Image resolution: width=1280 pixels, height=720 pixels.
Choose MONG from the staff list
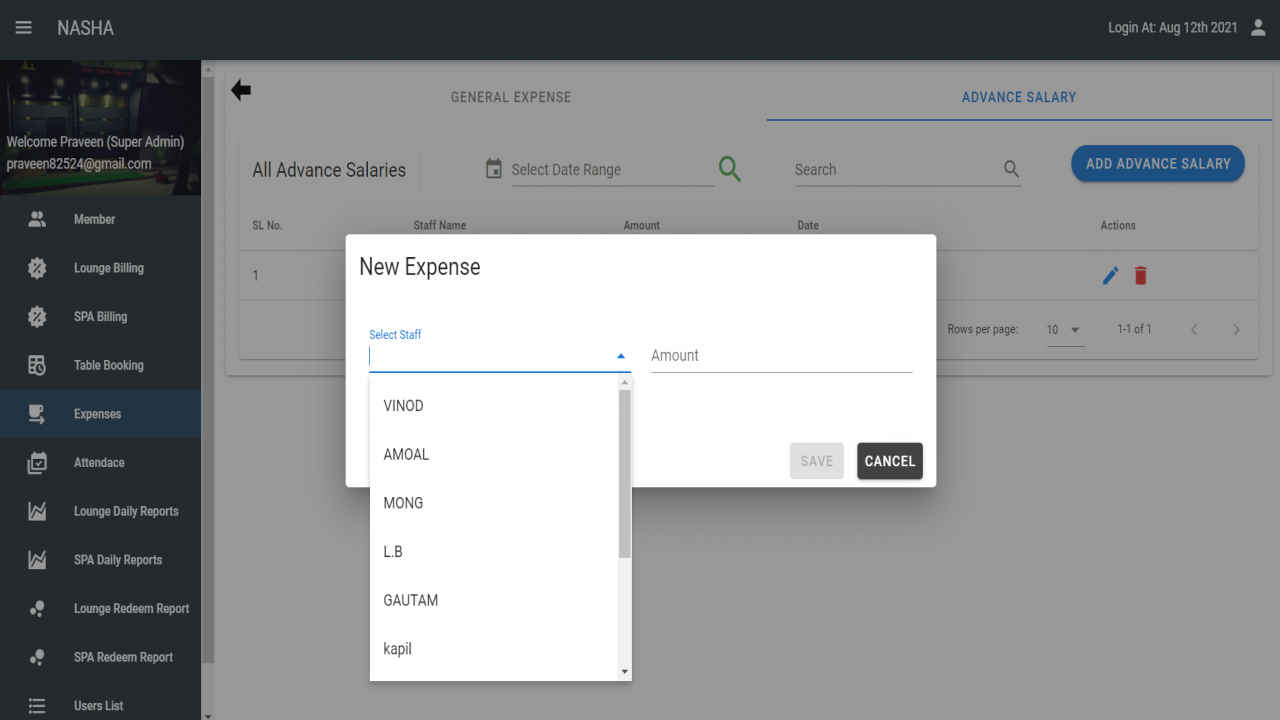coord(495,503)
